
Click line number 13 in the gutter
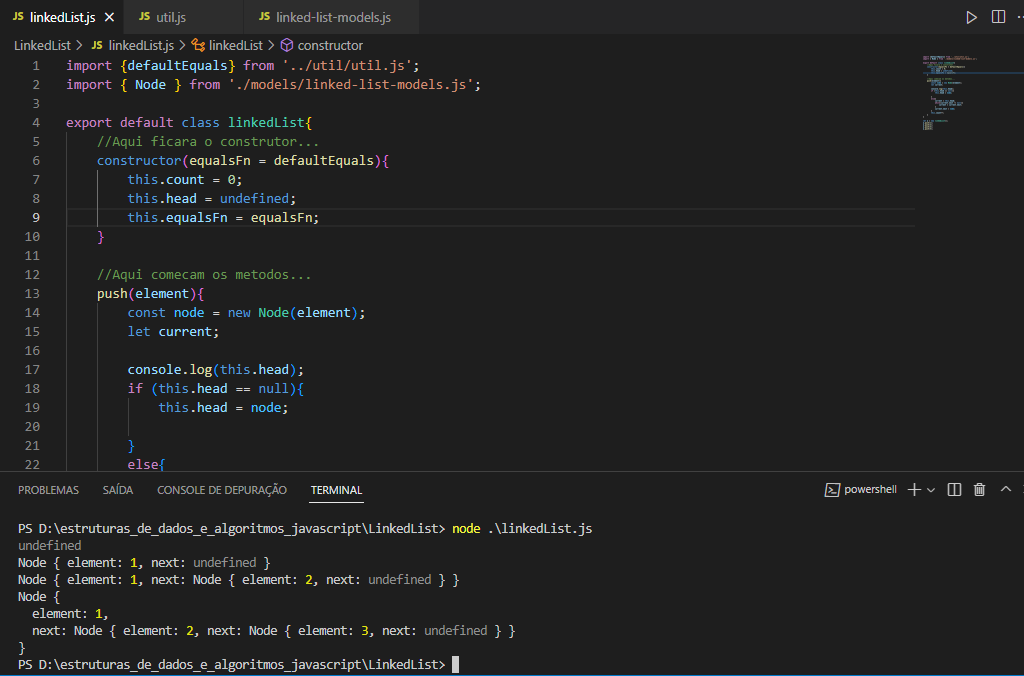click(32, 293)
